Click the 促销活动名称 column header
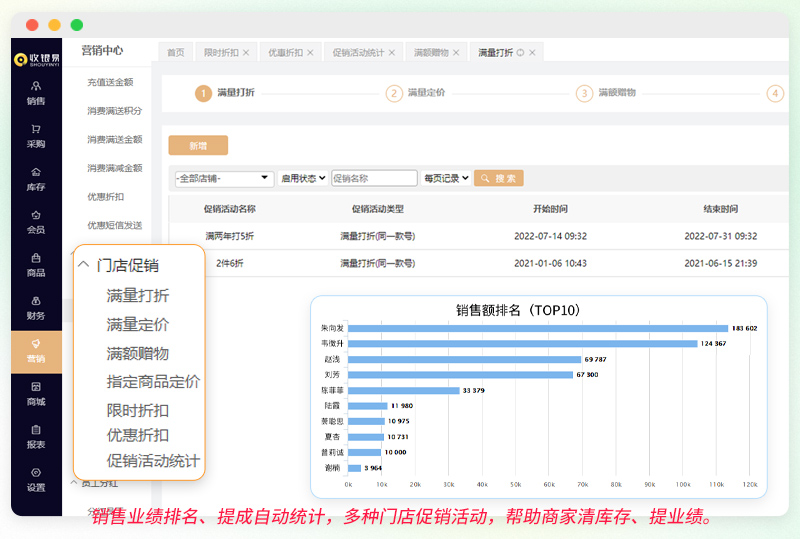Screen dimensions: 800x539 230,209
